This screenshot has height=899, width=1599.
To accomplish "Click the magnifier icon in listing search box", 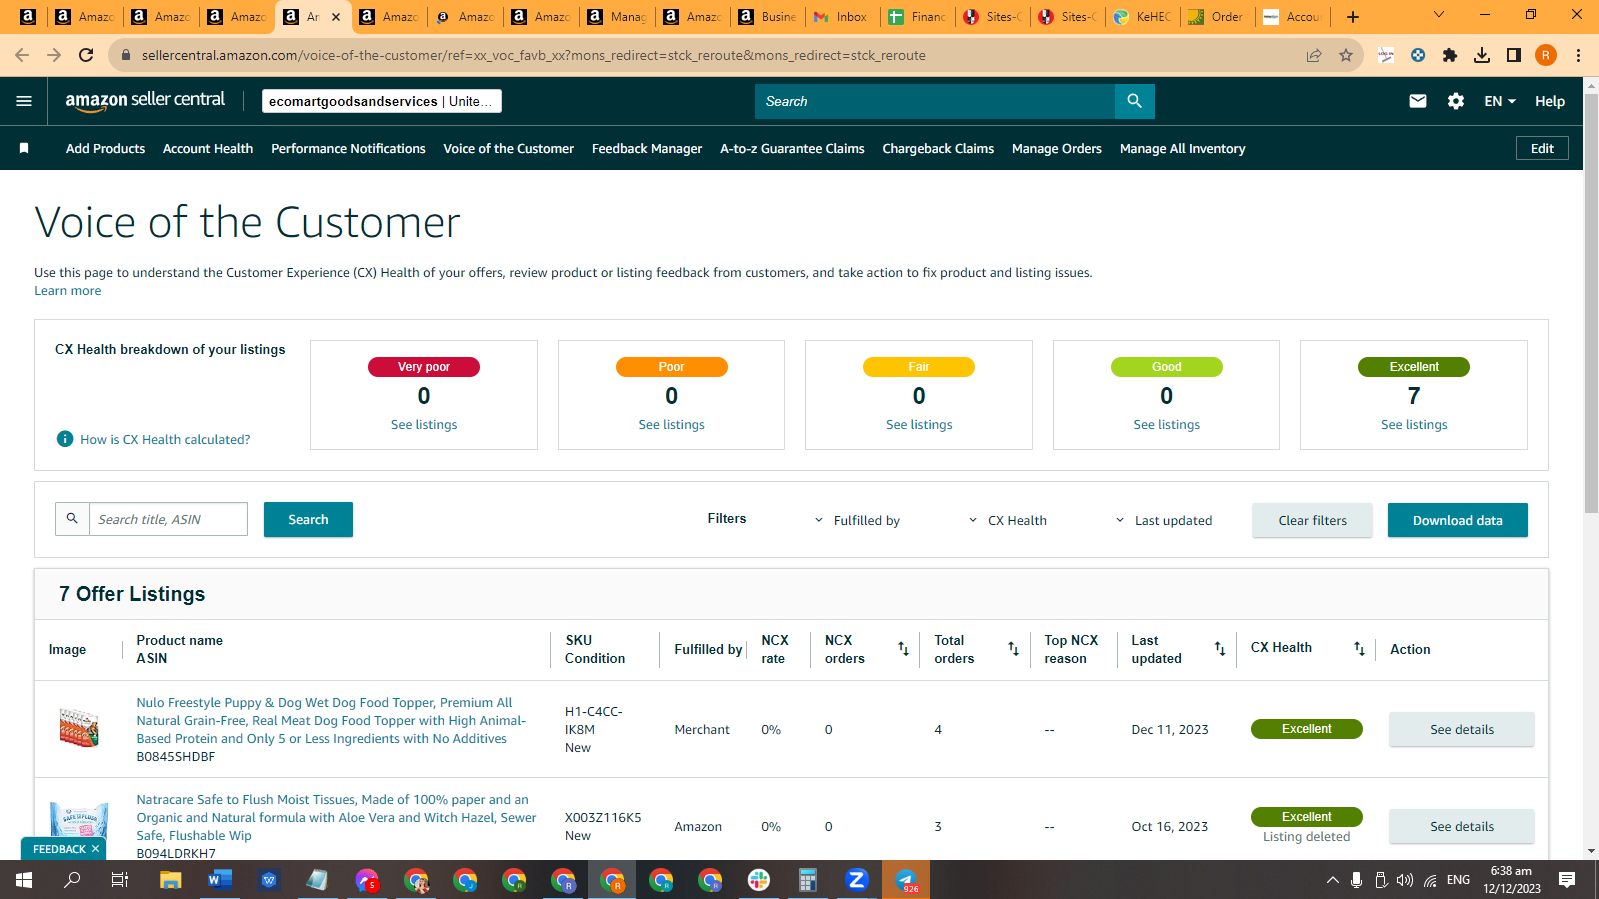I will click(x=72, y=519).
